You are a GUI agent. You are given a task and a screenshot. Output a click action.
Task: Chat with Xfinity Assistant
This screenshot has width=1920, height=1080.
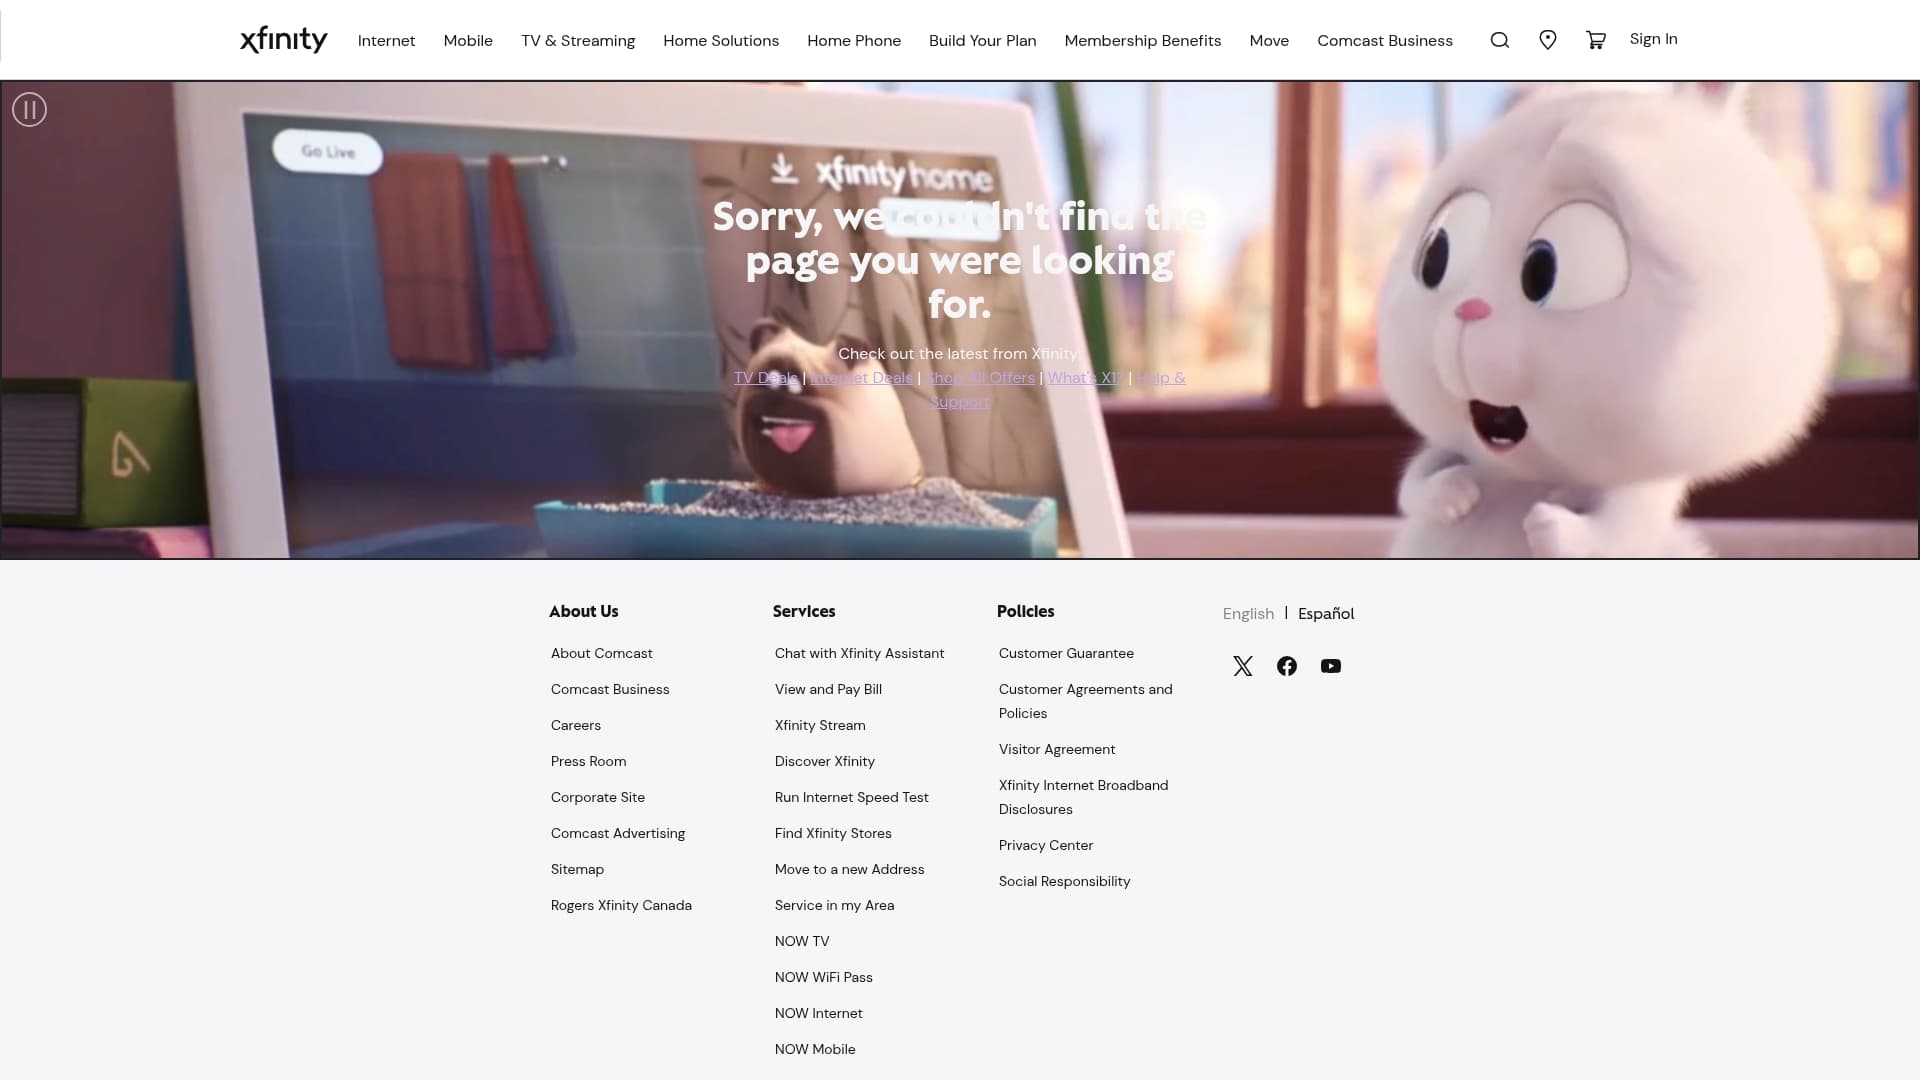click(860, 654)
